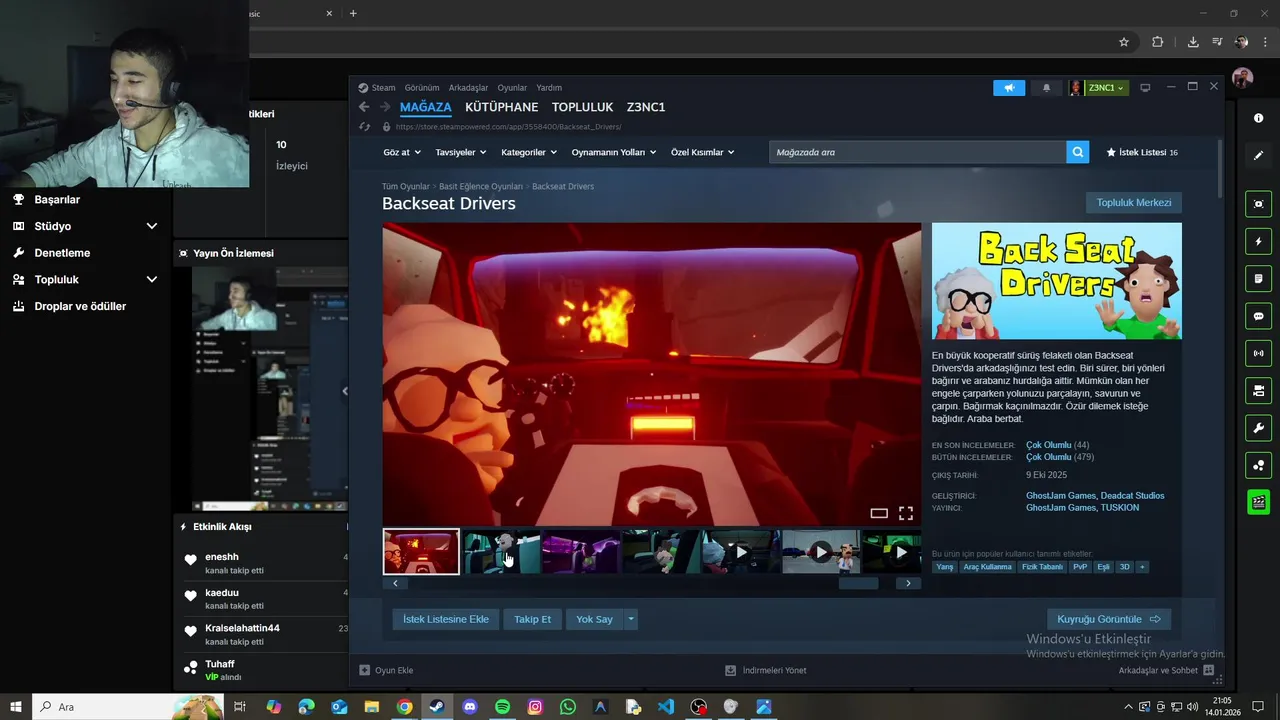
Task: Expand the Özel Kısımlar dropdown
Action: coord(702,152)
